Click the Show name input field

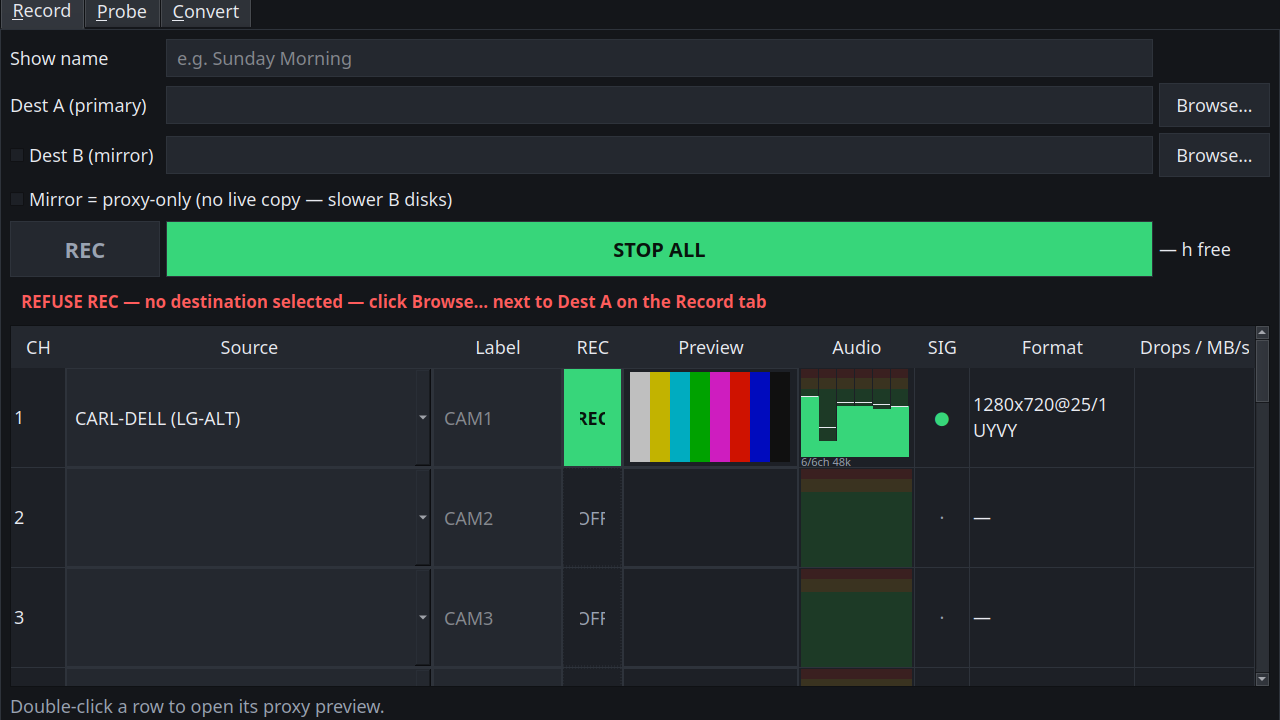click(659, 58)
